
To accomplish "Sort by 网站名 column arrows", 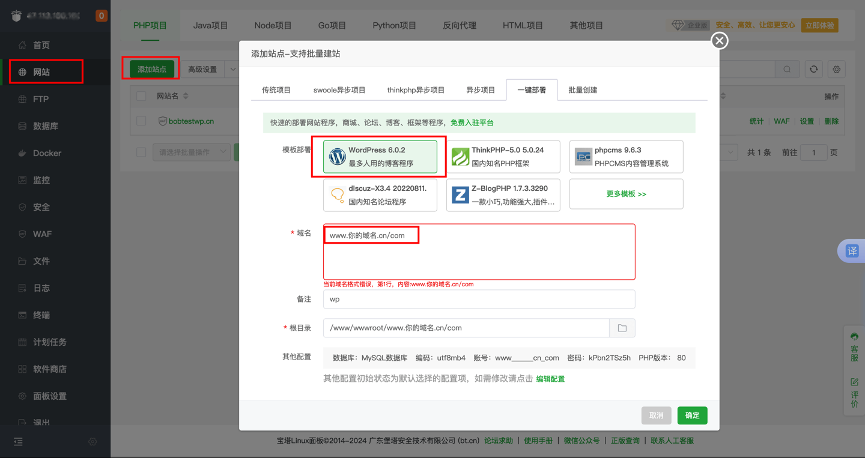I will tap(186, 96).
